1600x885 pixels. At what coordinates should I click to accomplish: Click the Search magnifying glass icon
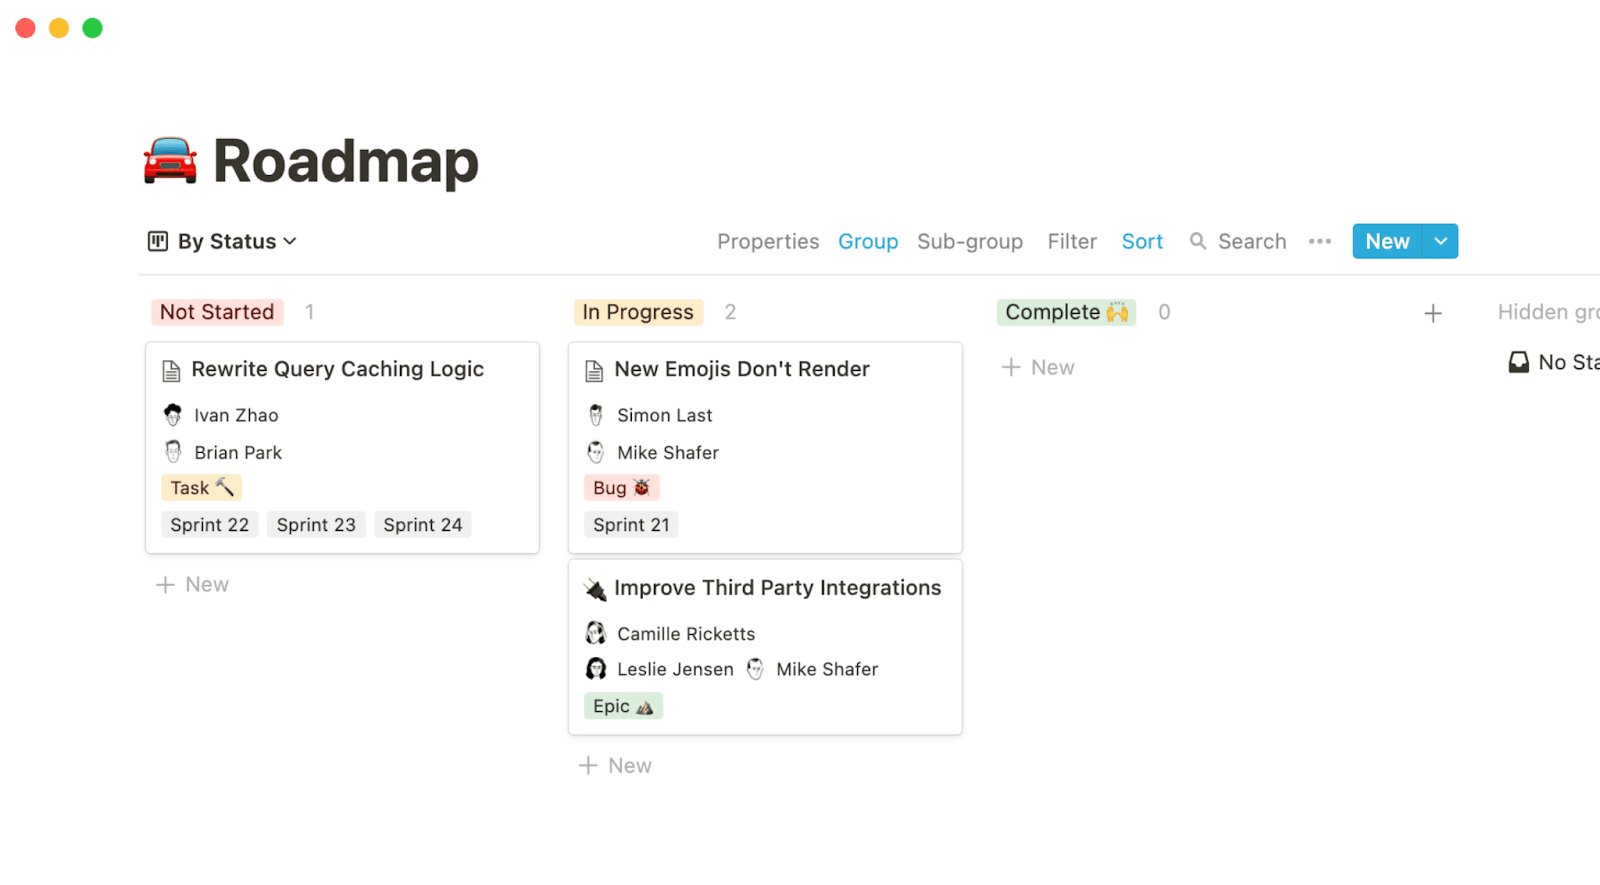point(1197,241)
